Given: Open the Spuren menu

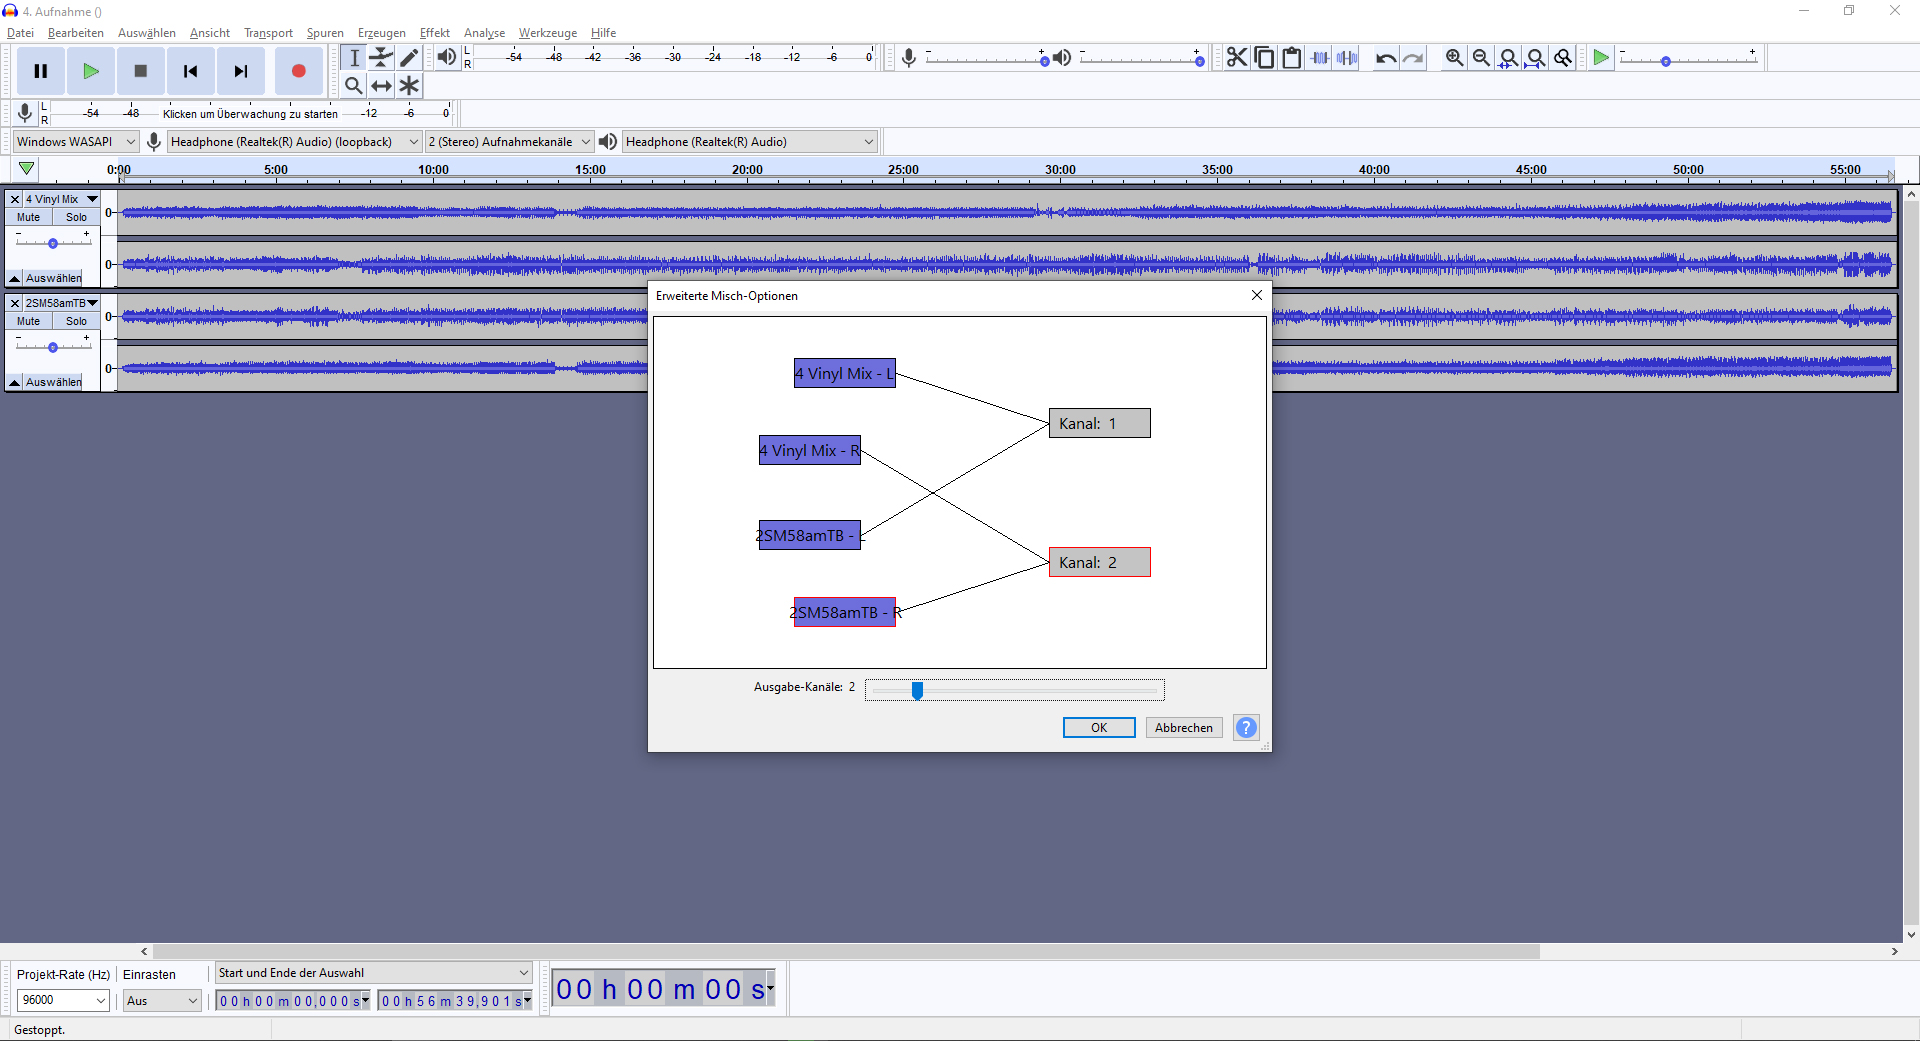Looking at the screenshot, I should 325,33.
